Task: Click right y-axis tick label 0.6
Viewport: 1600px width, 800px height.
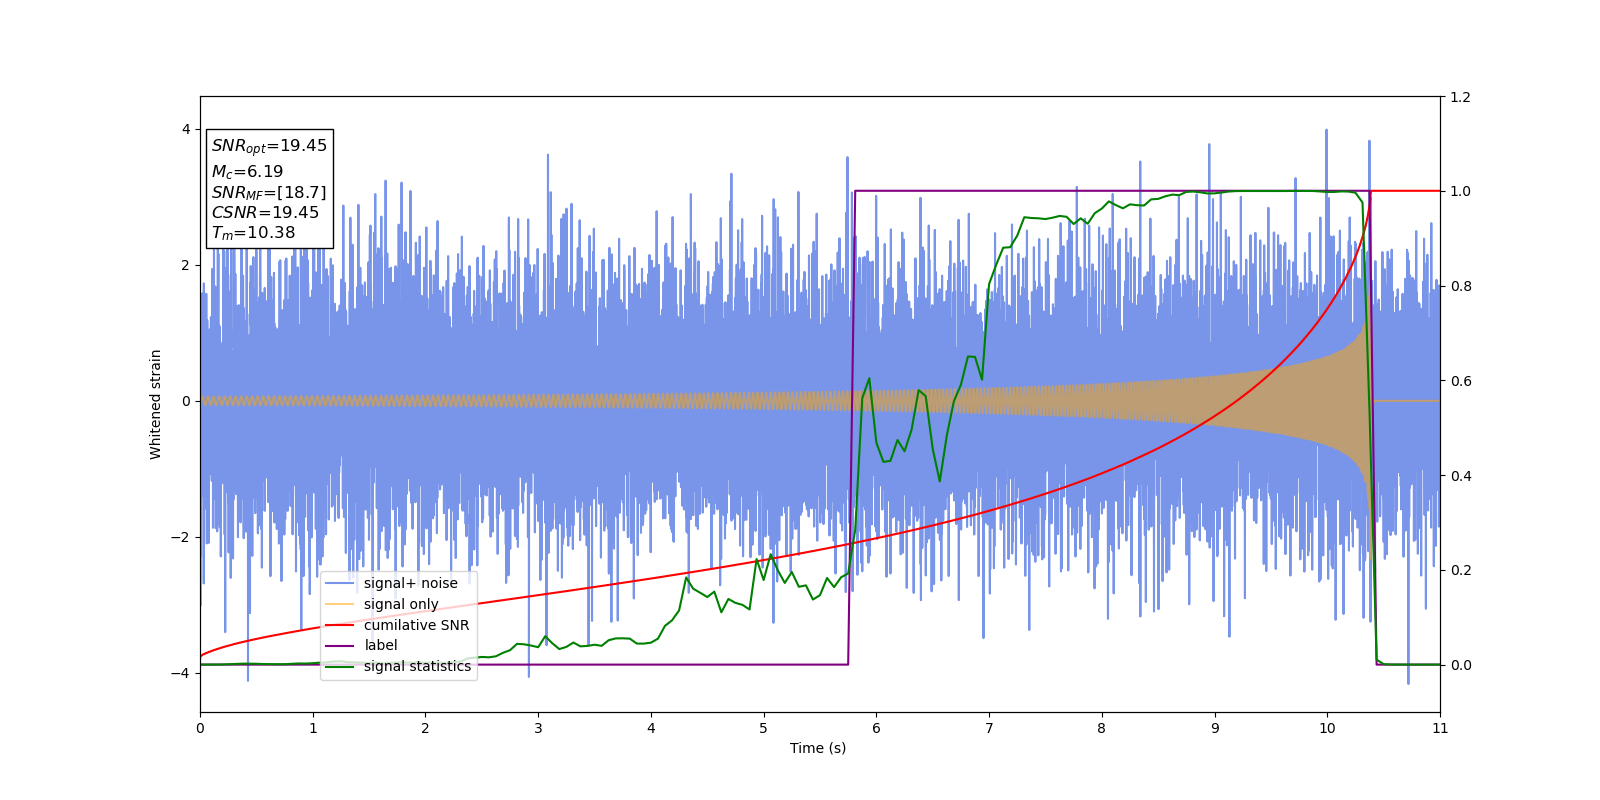Action: [x=1460, y=381]
